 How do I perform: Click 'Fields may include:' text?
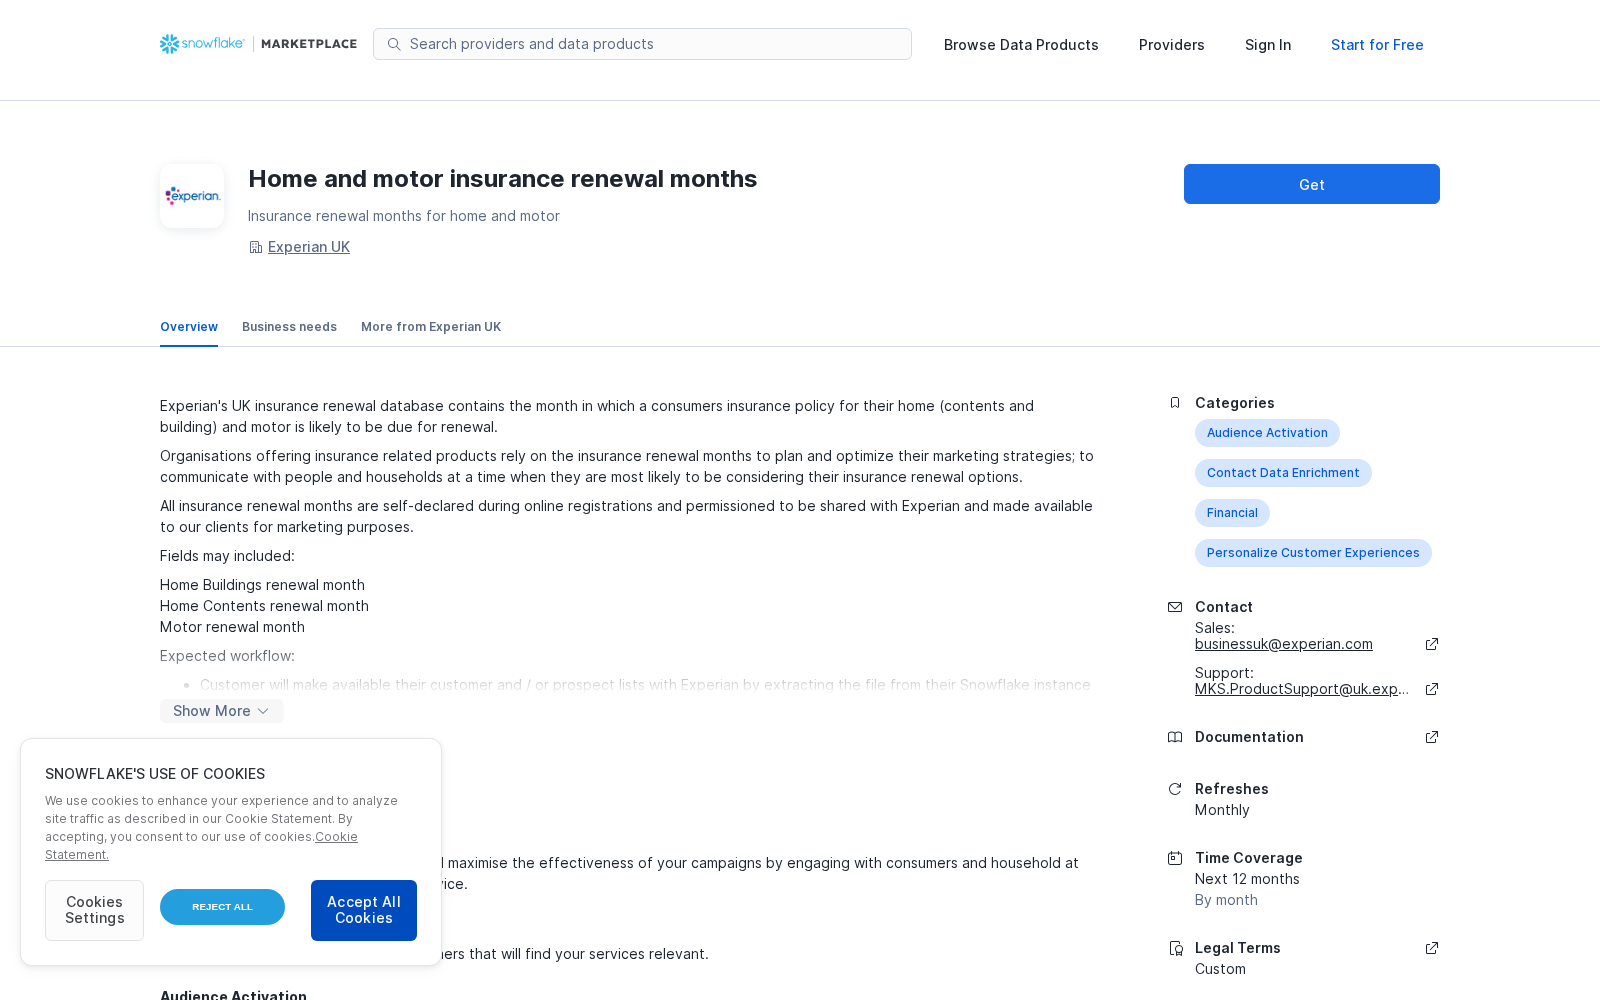coord(227,556)
